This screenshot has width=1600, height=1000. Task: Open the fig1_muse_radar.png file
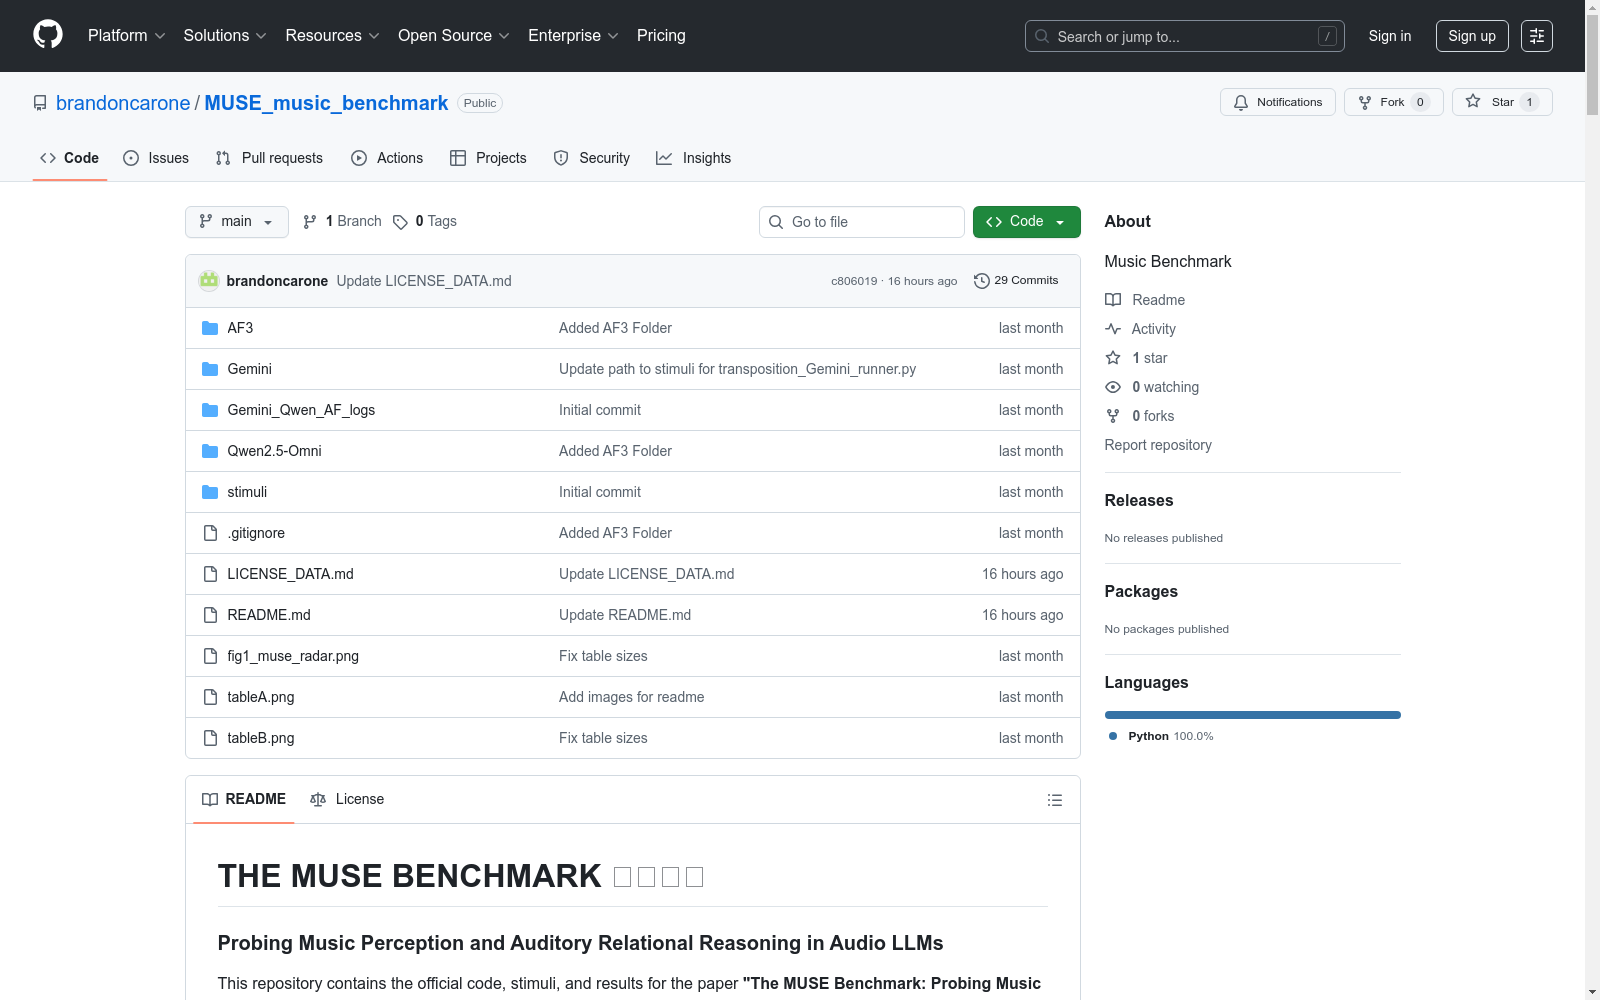(293, 656)
